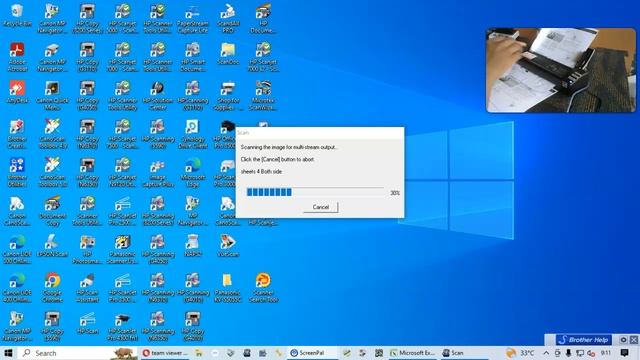Click the scan progress bar
Viewport: 640px width, 360px height.
click(x=315, y=192)
